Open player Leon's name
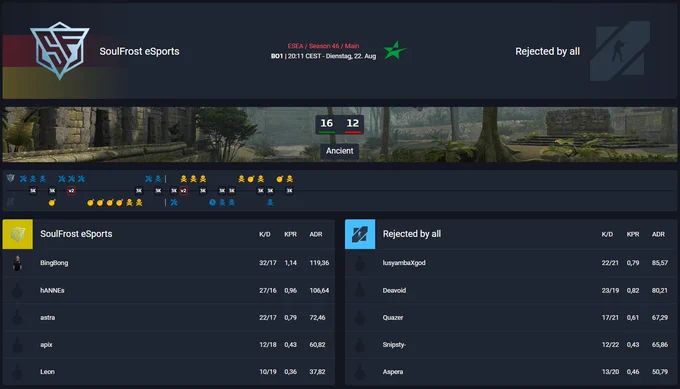This screenshot has width=680, height=389. point(47,372)
